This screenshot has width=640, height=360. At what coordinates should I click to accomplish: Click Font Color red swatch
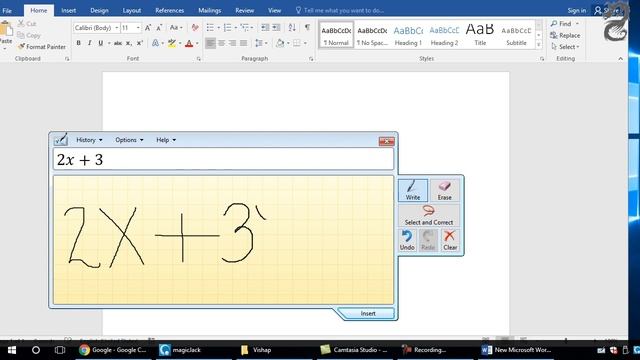tap(189, 43)
